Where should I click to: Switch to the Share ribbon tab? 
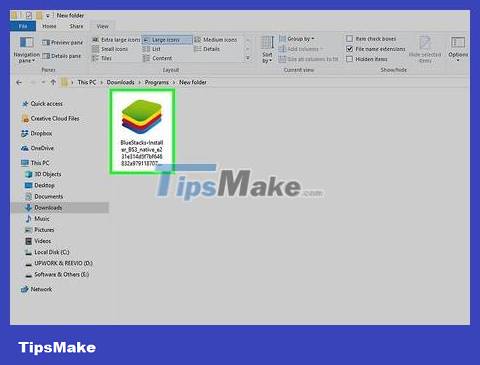tap(76, 26)
